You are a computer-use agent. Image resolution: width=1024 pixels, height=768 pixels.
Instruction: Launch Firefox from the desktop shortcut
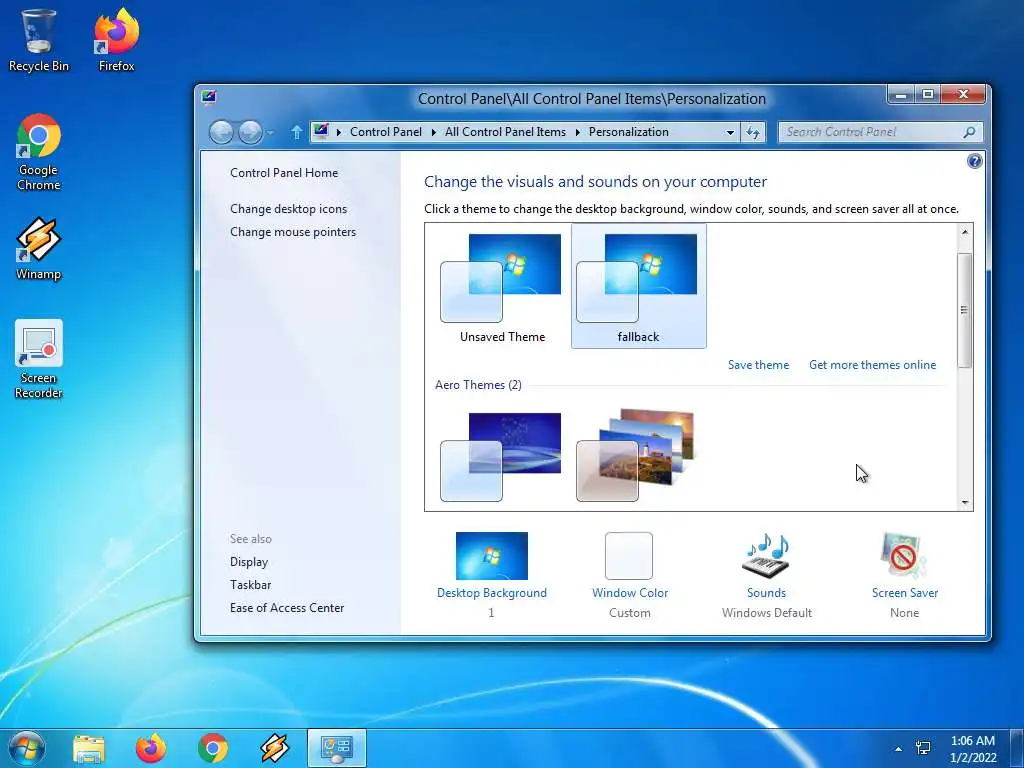[x=116, y=40]
